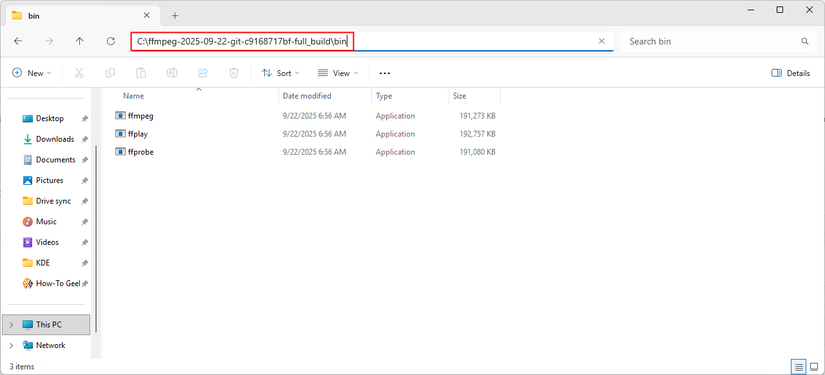Select the ffprobe file name

click(x=140, y=153)
